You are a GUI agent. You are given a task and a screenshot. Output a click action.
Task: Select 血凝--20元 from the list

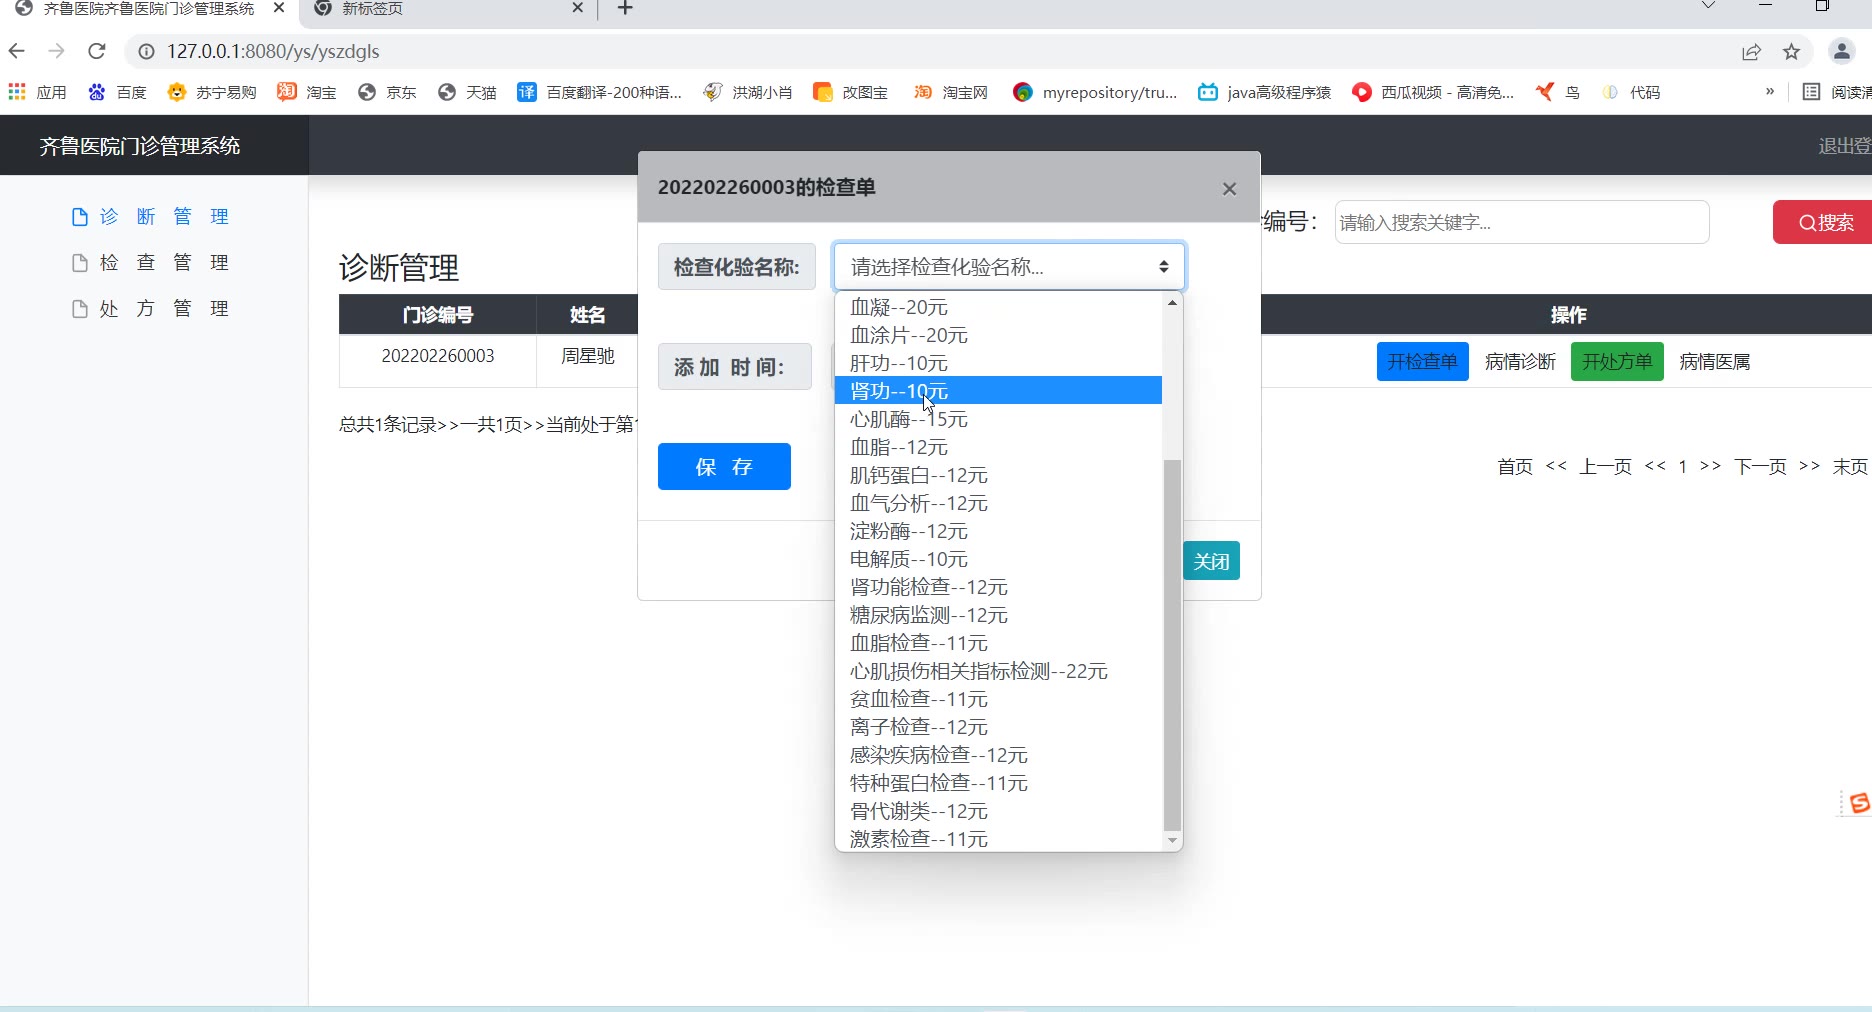click(998, 307)
